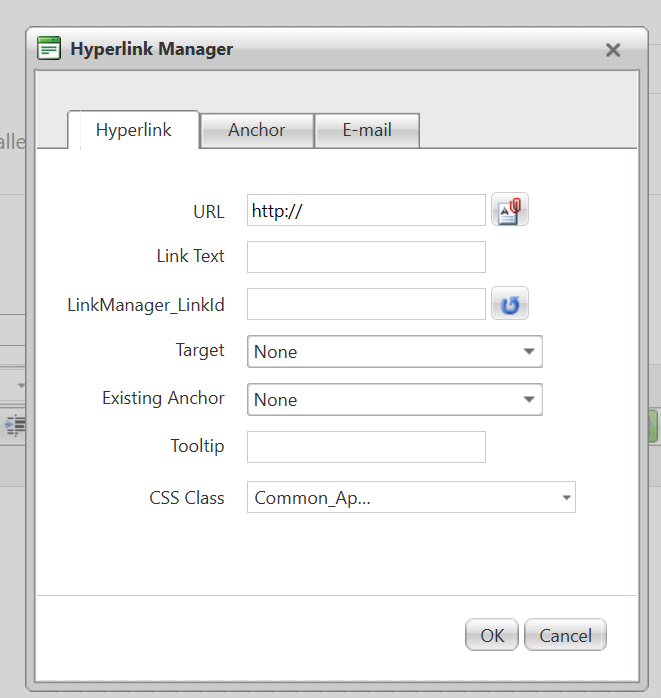The height and width of the screenshot is (698, 661).
Task: Click the CSS Class dropdown arrow
Action: [x=566, y=498]
